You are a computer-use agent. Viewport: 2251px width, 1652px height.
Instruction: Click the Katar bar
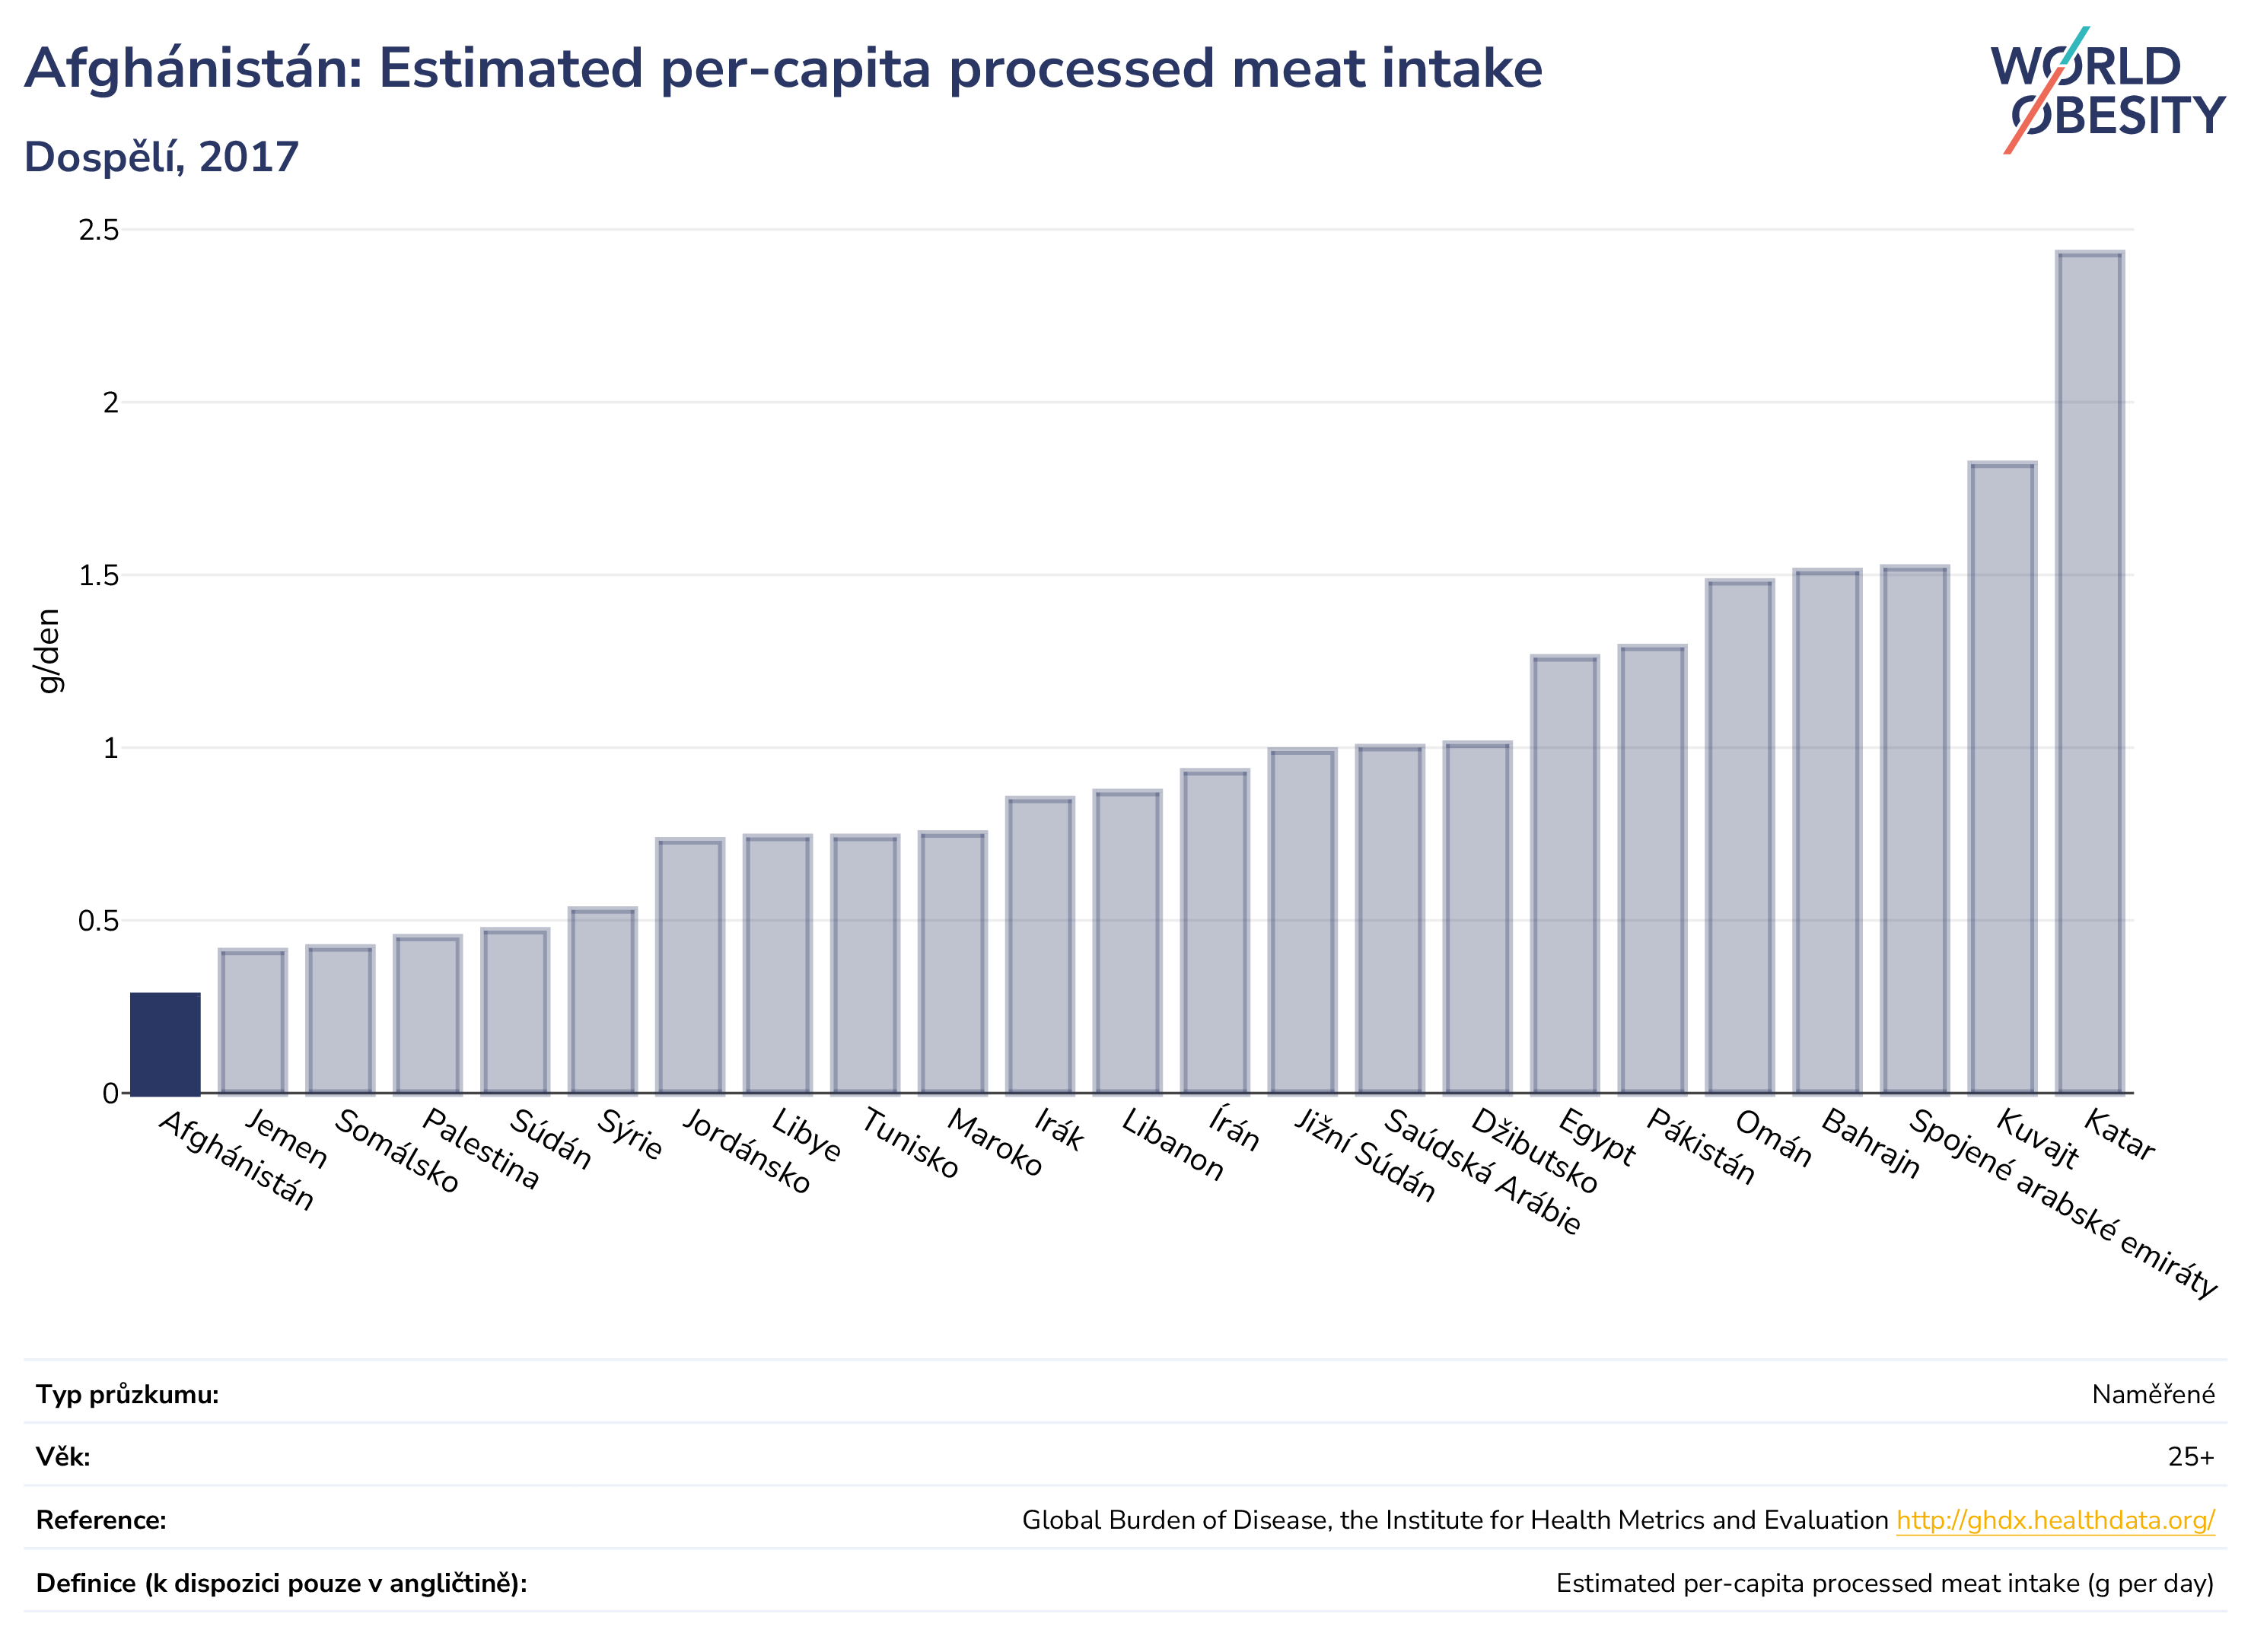[x=2089, y=672]
